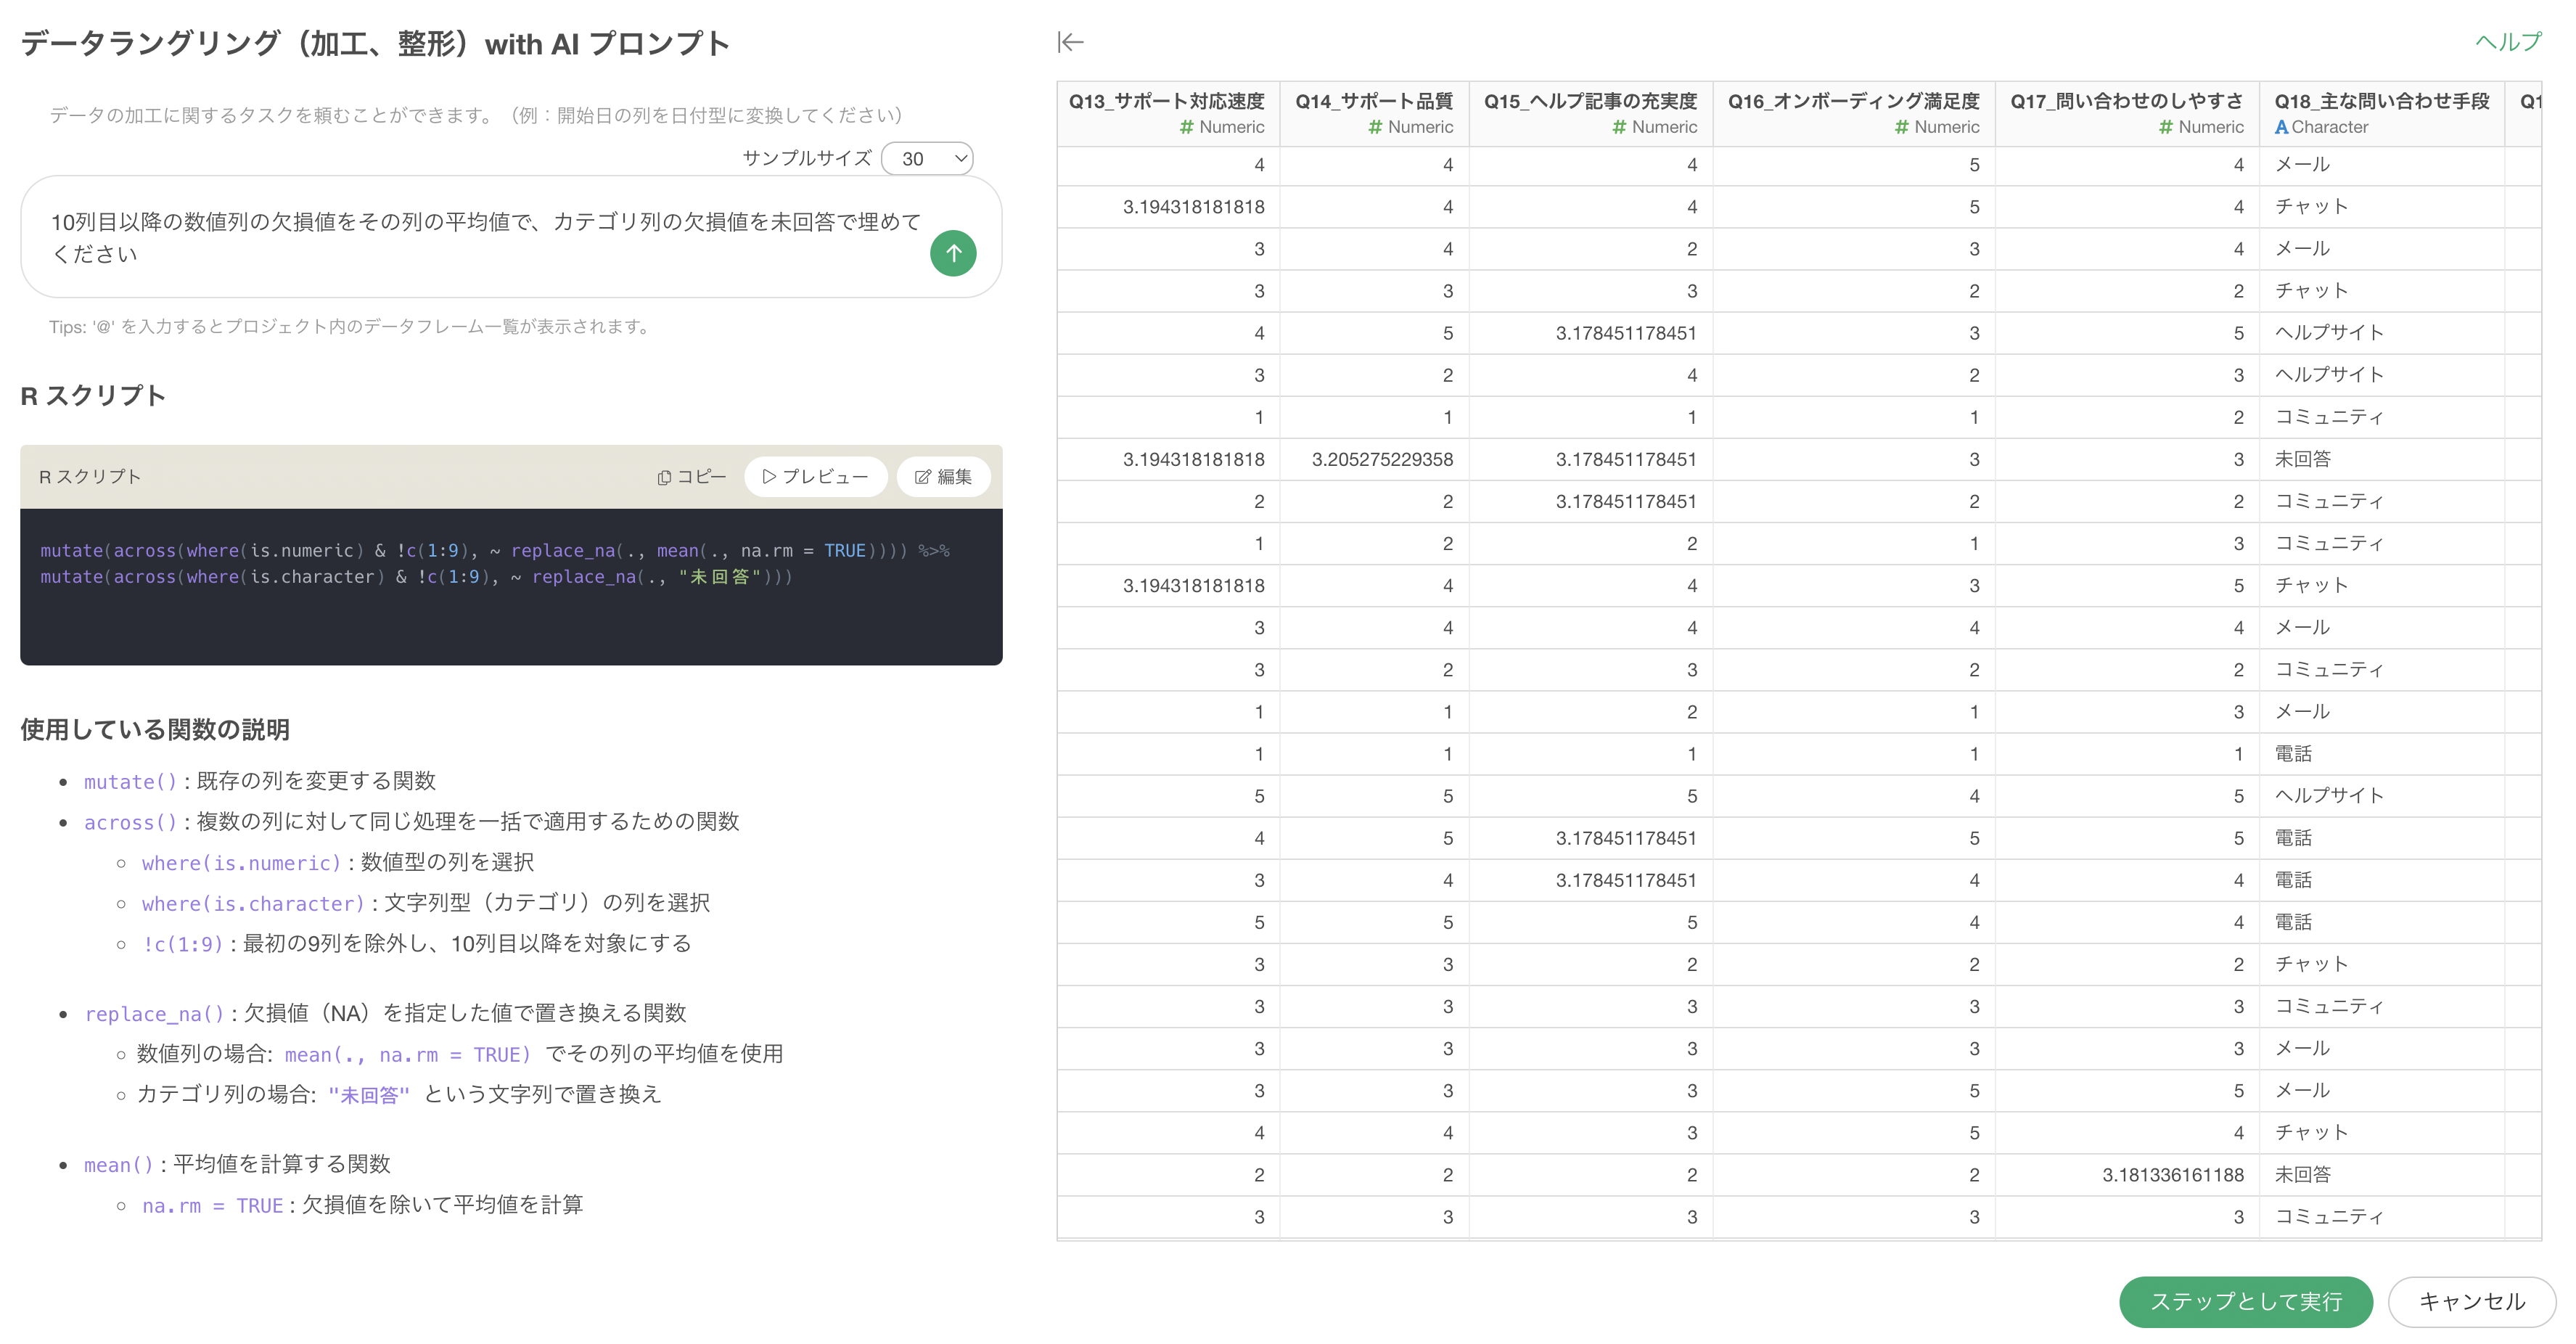
Task: Click the Character type icon under Q18 column
Action: tap(2281, 127)
